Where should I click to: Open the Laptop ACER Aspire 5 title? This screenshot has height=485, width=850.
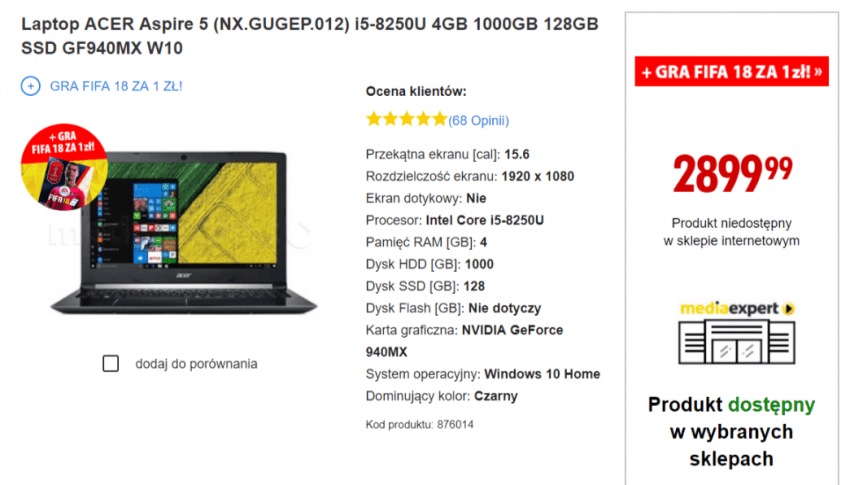pos(310,36)
